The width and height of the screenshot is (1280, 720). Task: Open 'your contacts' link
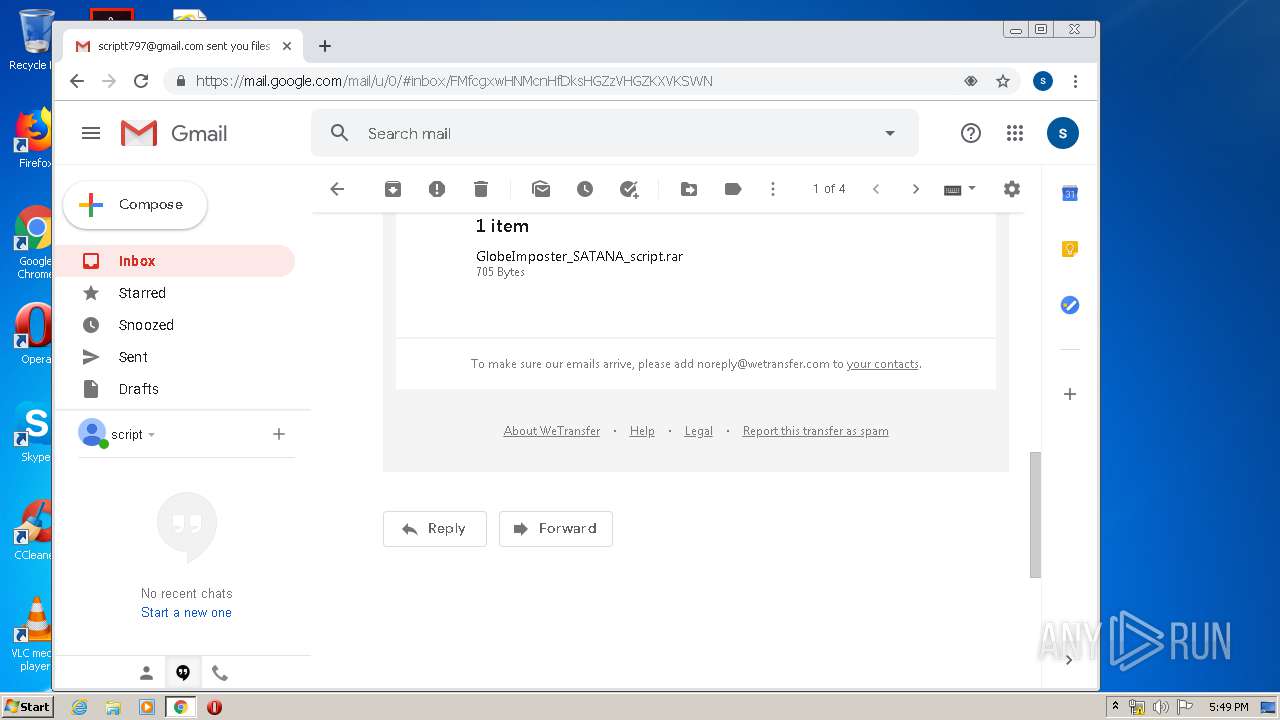(x=882, y=364)
